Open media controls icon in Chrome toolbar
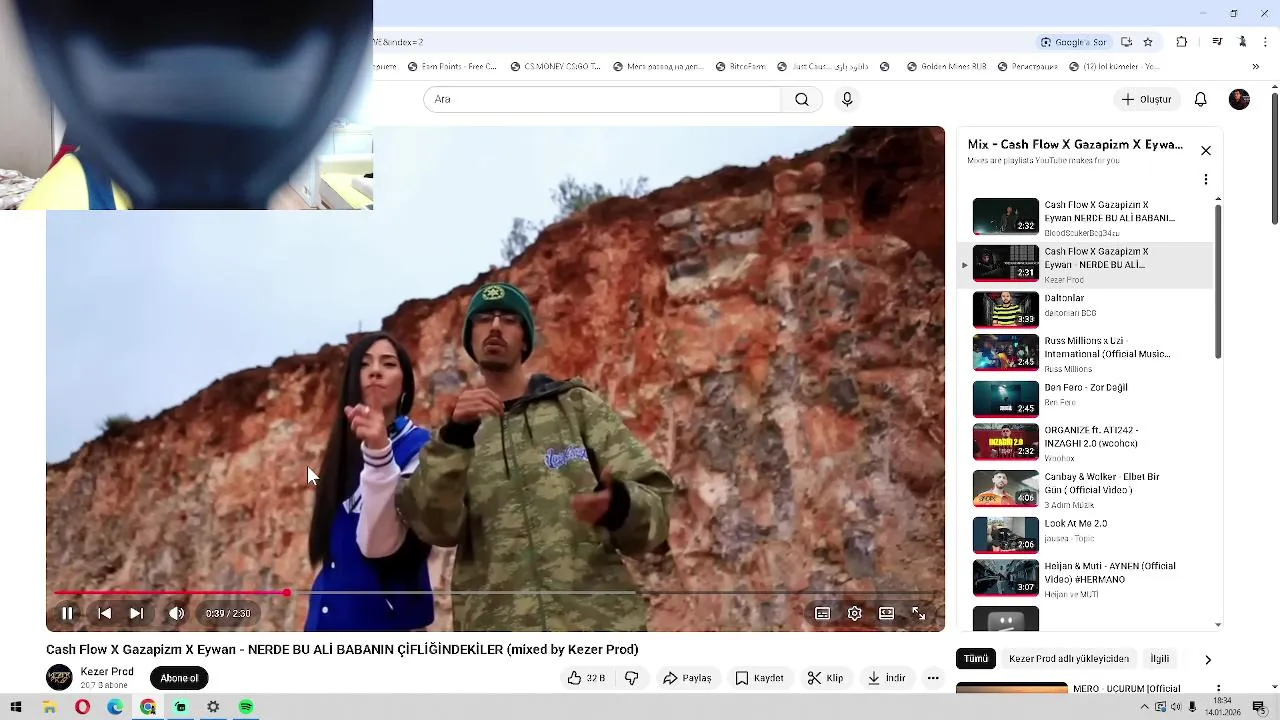This screenshot has width=1280, height=720. pyautogui.click(x=1217, y=42)
